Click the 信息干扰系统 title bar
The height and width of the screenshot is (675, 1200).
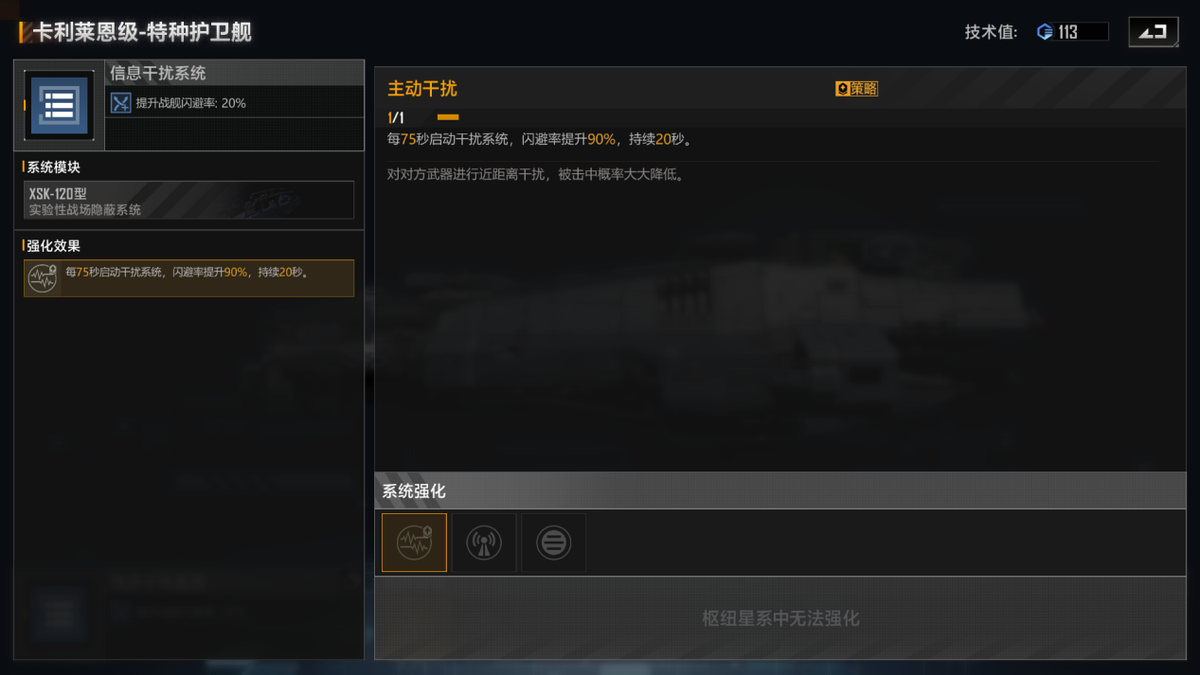pyautogui.click(x=235, y=73)
